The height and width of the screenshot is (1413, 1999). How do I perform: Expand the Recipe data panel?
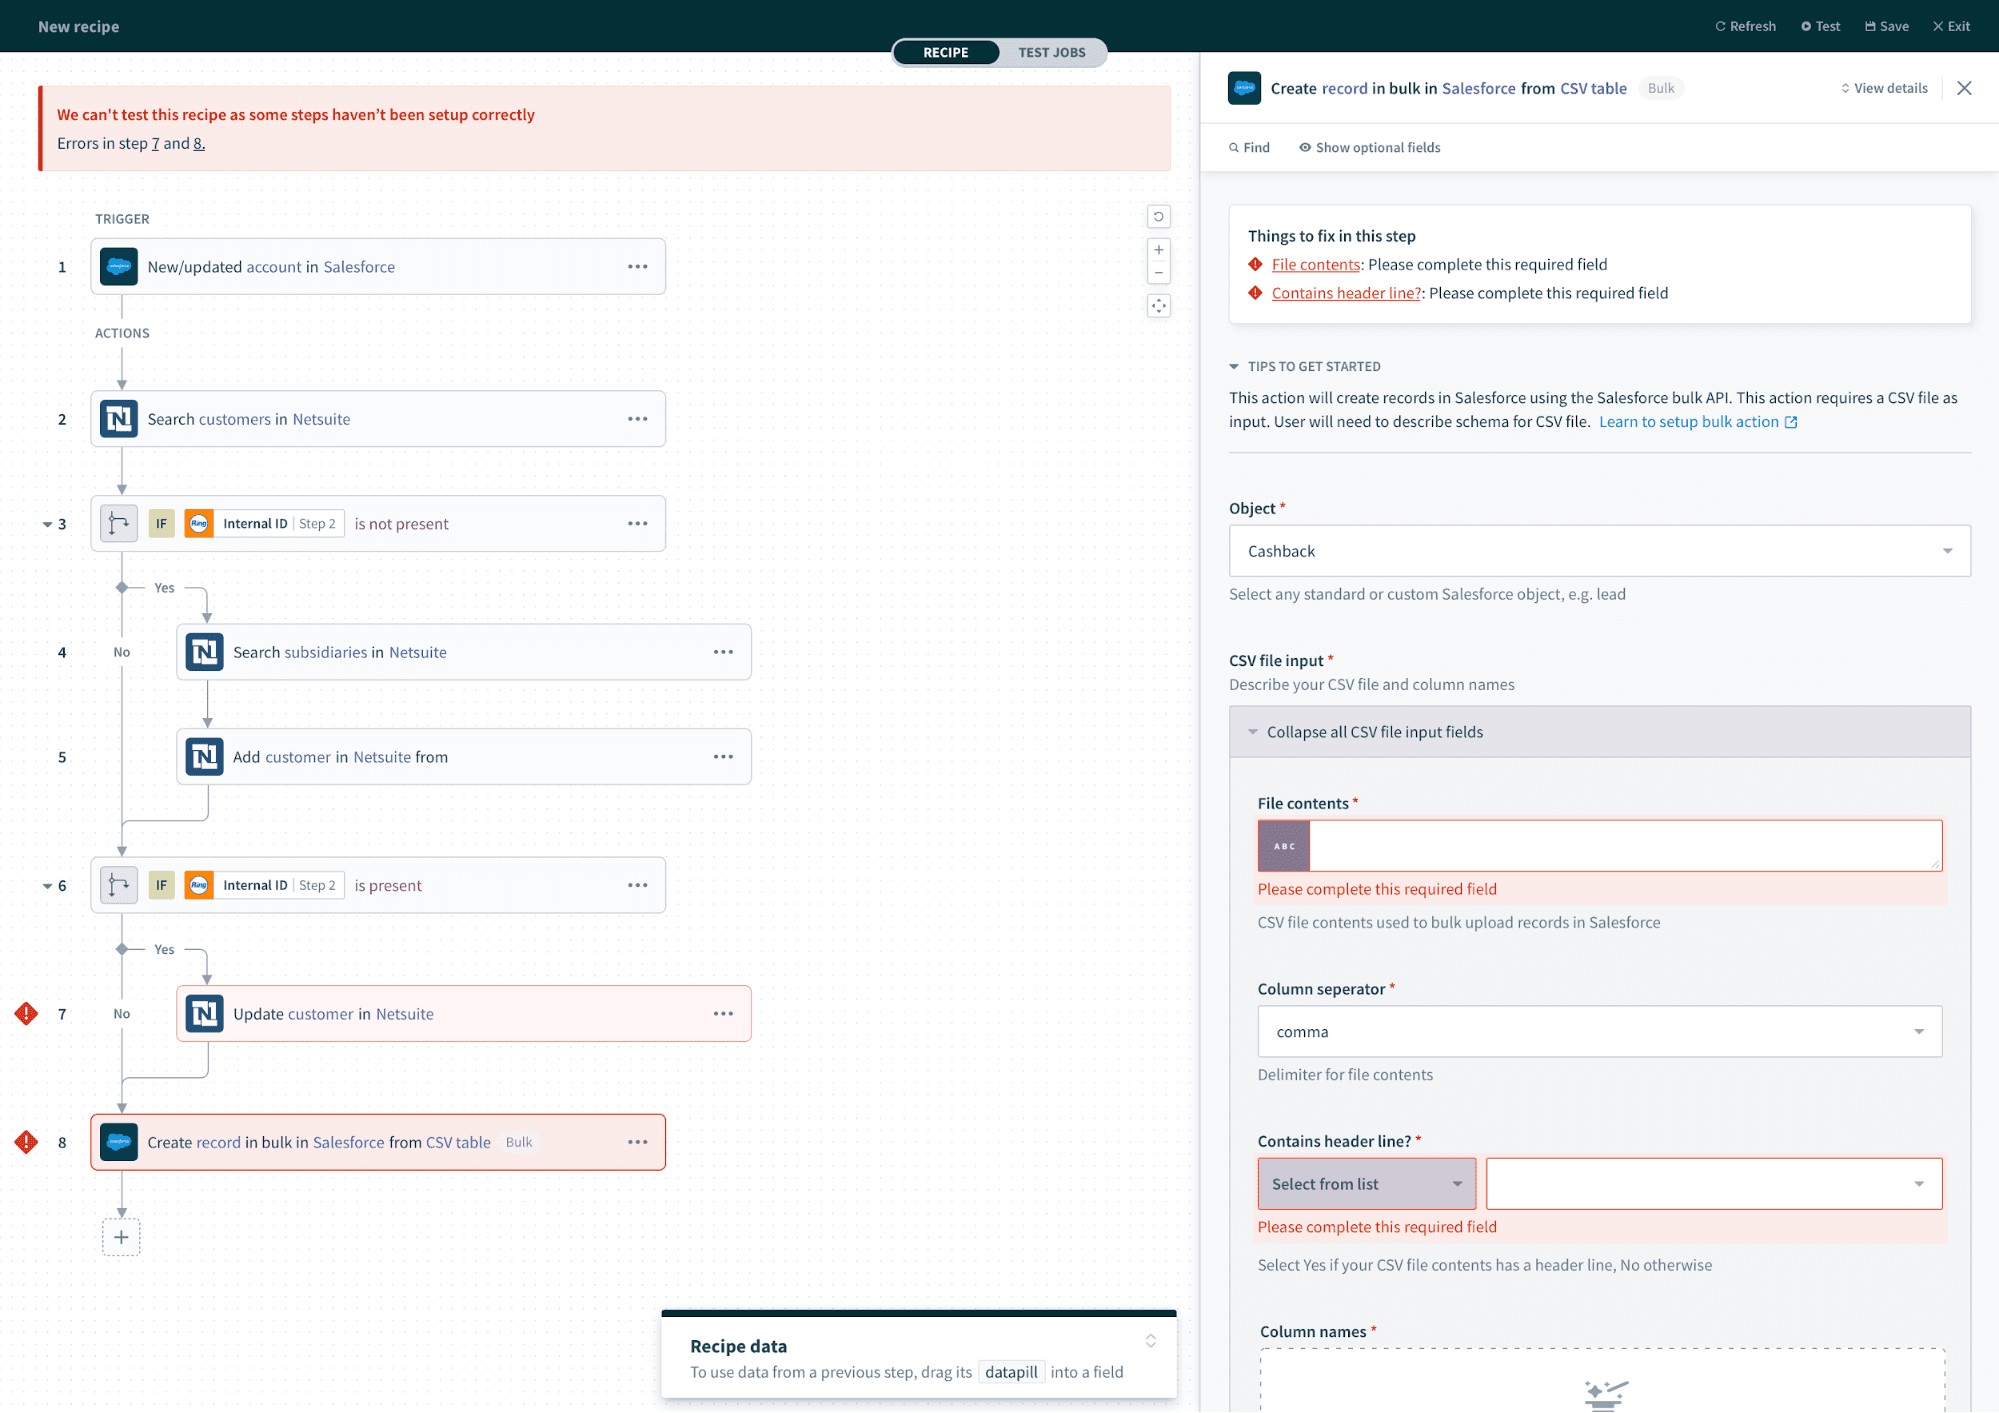1150,1341
